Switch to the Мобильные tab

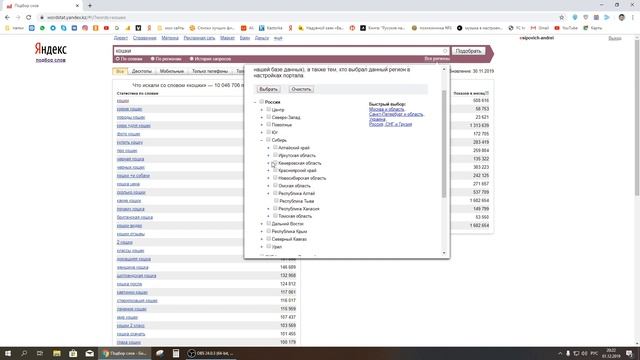coord(171,71)
